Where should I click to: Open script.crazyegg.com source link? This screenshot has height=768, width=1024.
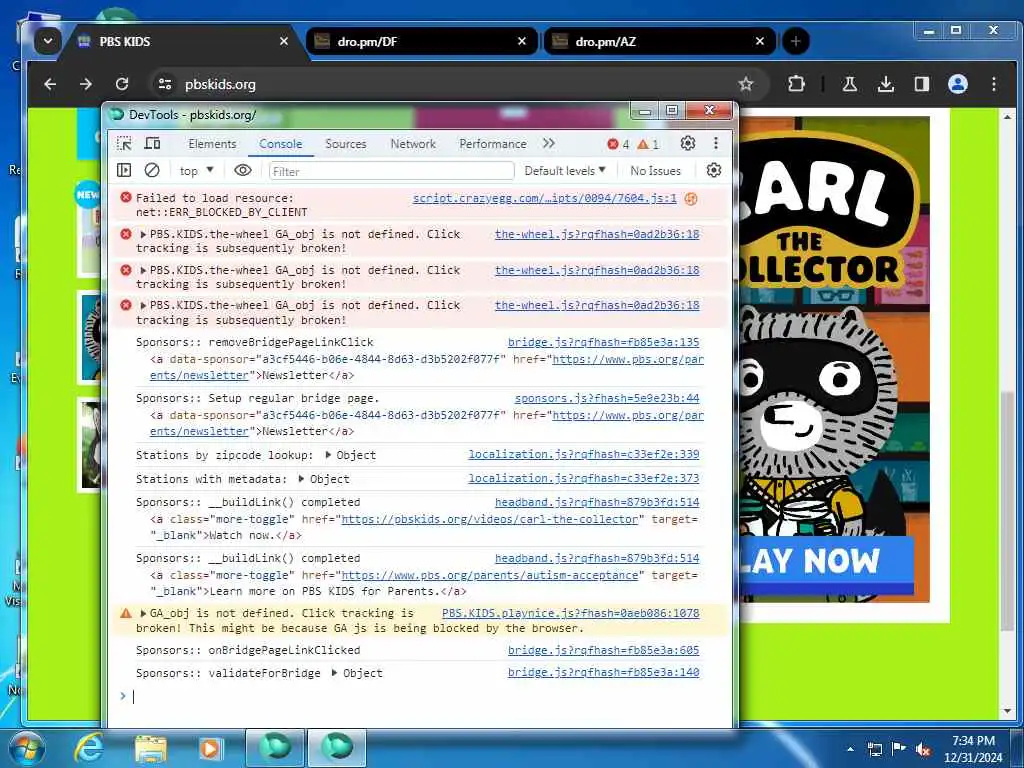click(x=545, y=198)
